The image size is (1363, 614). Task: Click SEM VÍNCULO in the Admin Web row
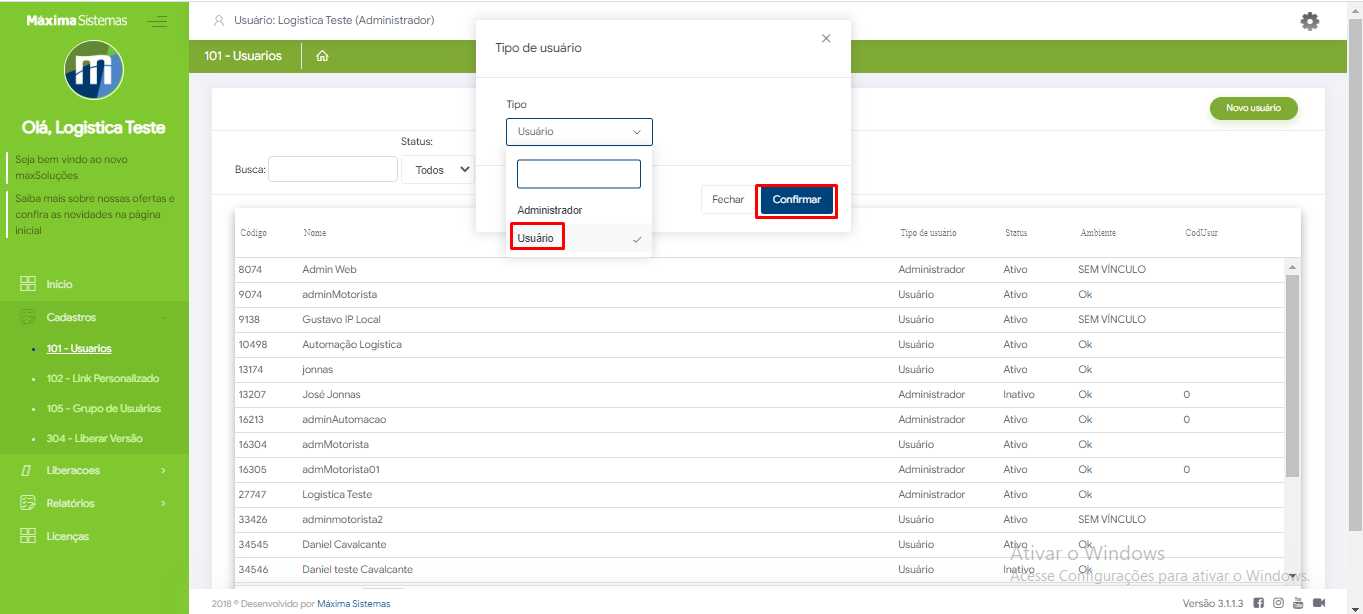pyautogui.click(x=1112, y=270)
